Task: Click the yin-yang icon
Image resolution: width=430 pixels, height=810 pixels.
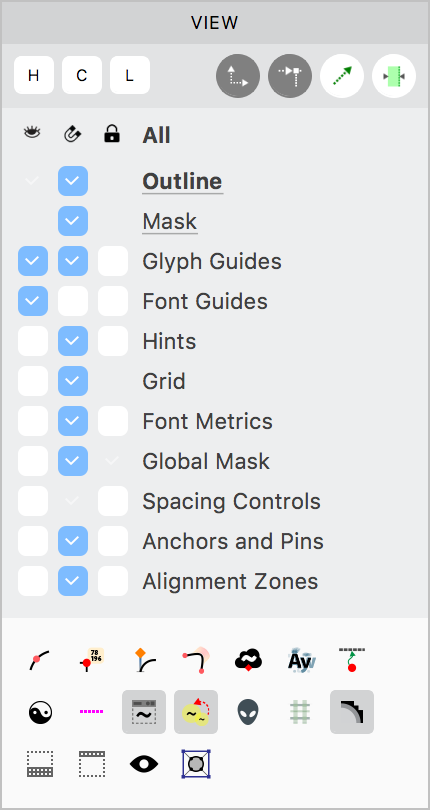Action: pos(40,712)
